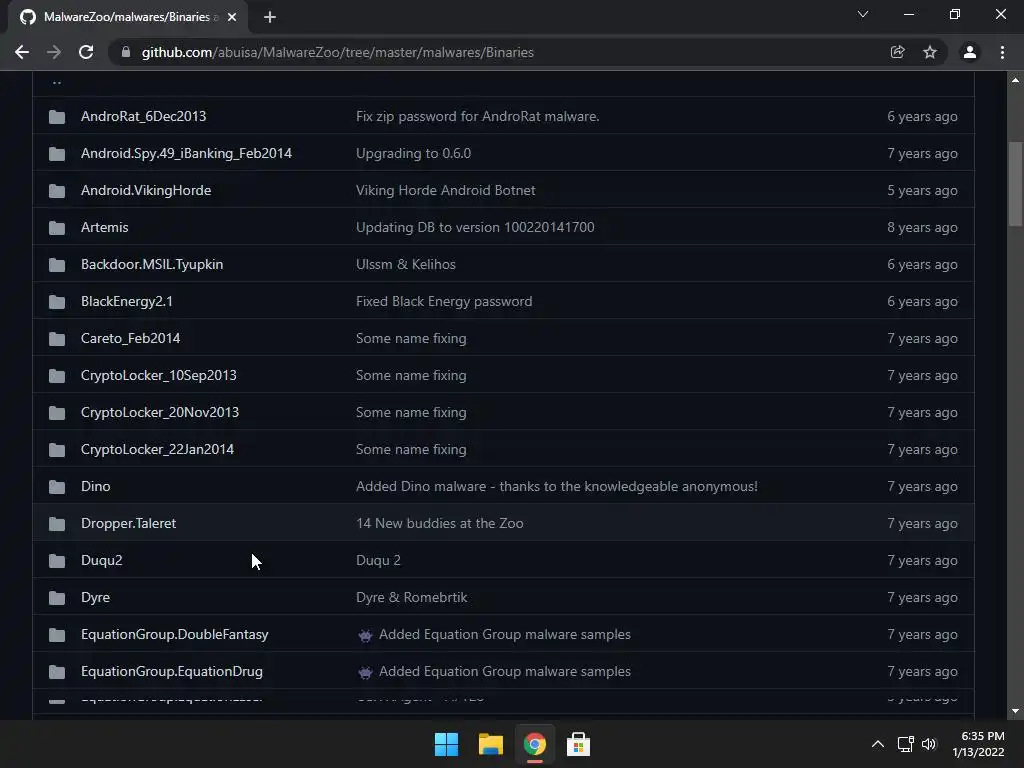
Task: Go back using the browser back arrow
Action: pyautogui.click(x=22, y=52)
